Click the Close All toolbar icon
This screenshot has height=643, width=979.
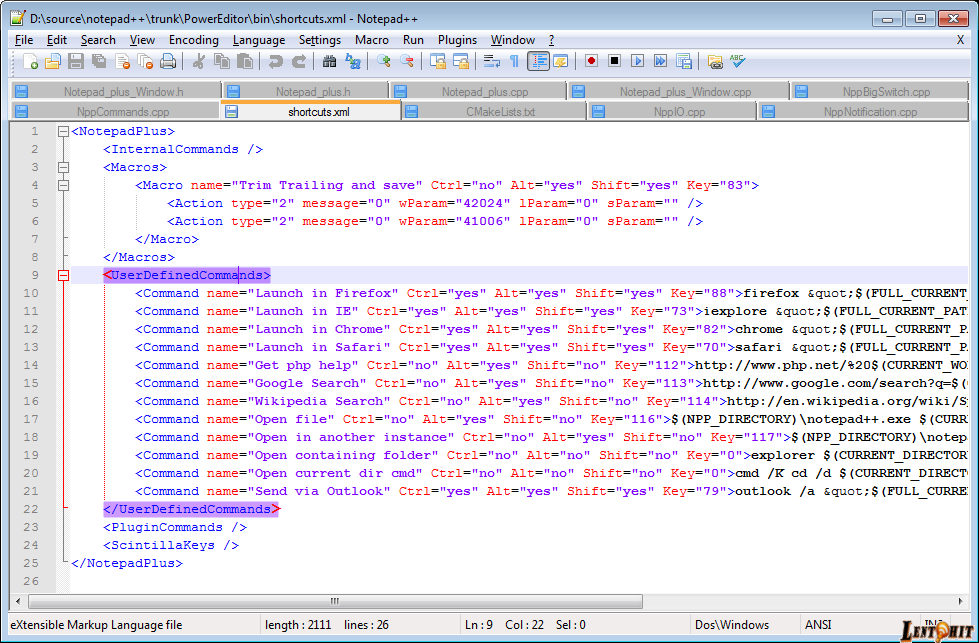145,61
